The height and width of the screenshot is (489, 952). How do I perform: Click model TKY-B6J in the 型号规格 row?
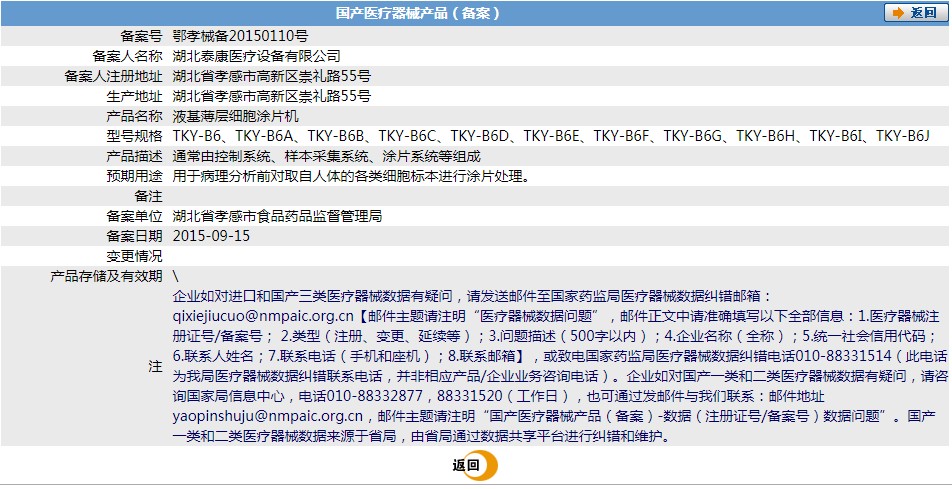pyautogui.click(x=903, y=136)
